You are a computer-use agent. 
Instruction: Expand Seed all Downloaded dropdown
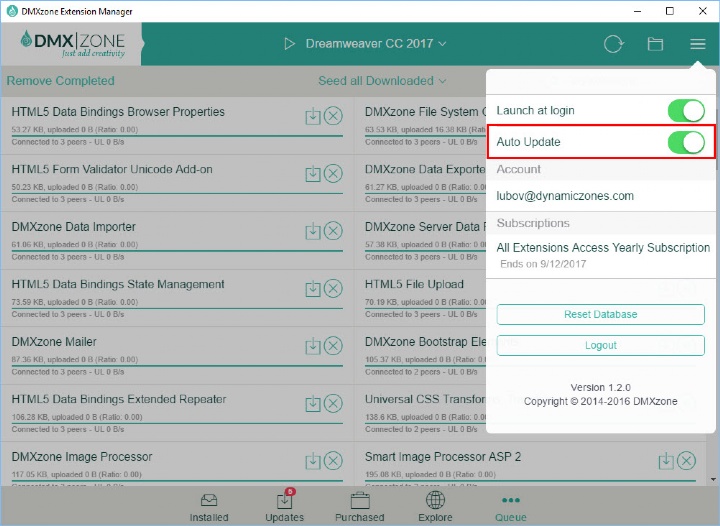(x=382, y=81)
